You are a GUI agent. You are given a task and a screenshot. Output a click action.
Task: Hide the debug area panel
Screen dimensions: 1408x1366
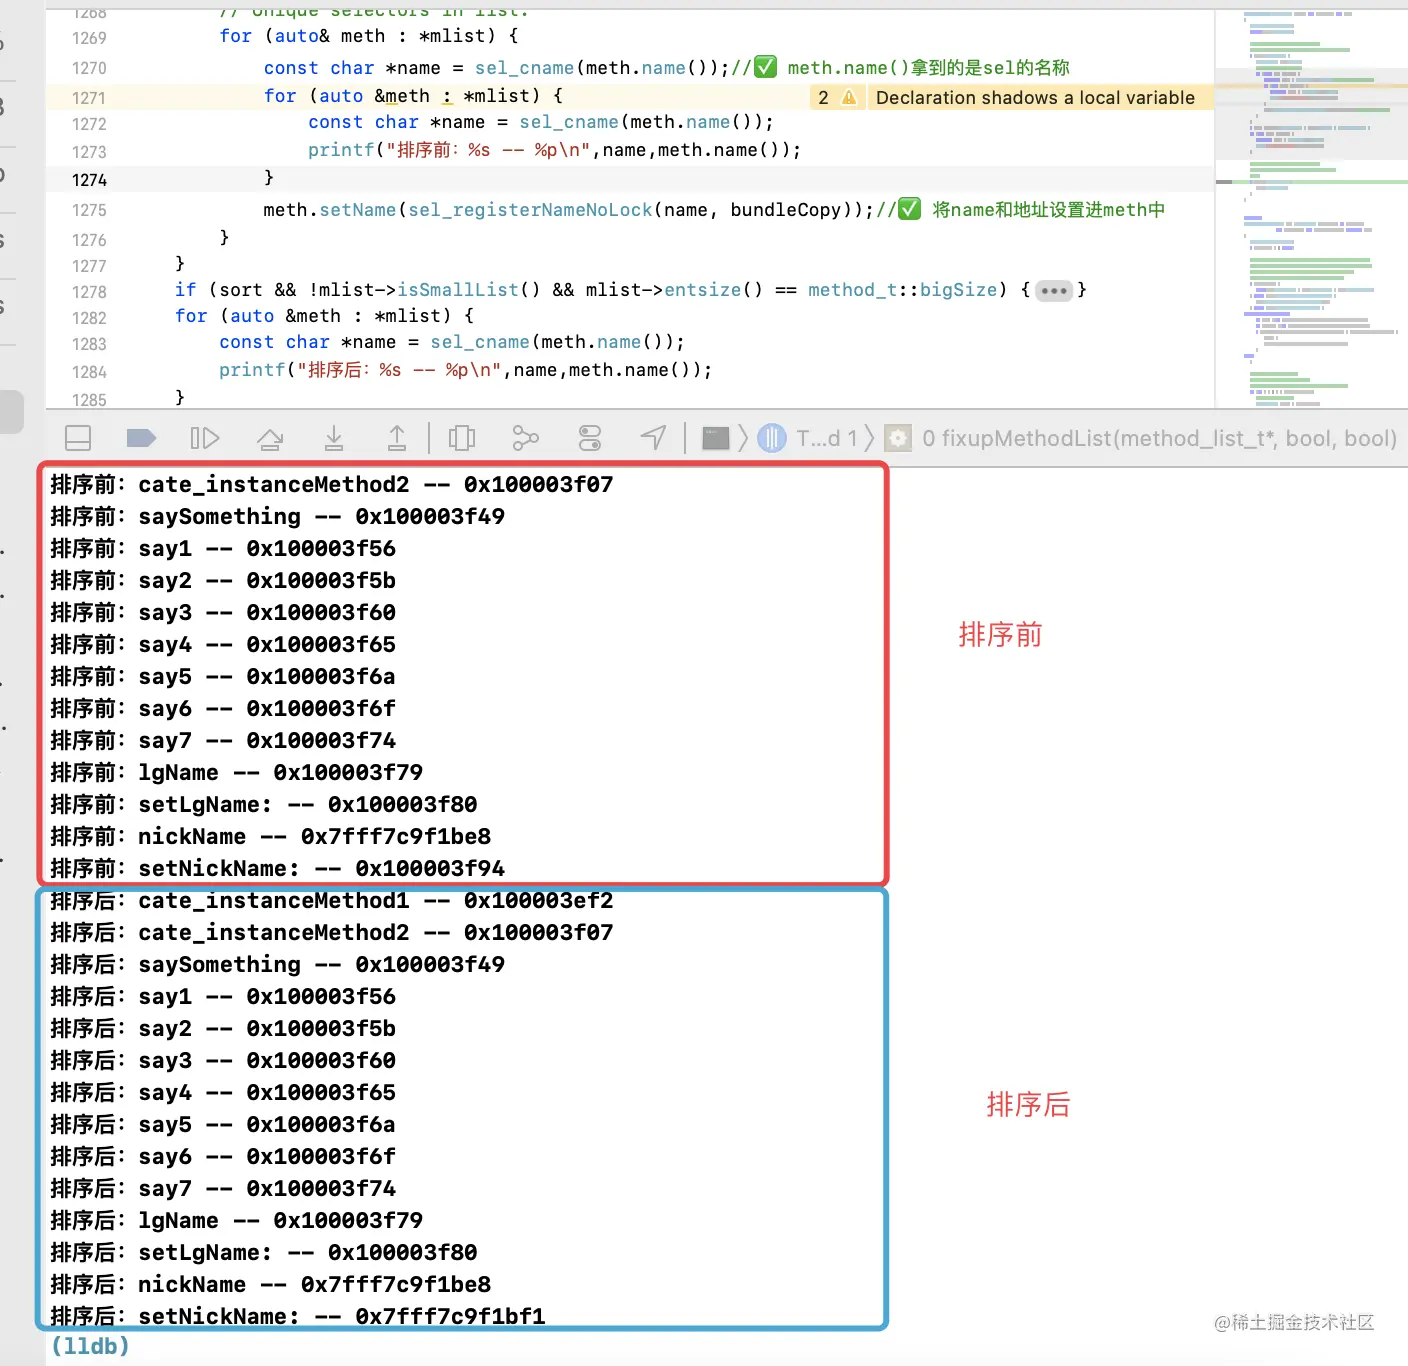78,437
